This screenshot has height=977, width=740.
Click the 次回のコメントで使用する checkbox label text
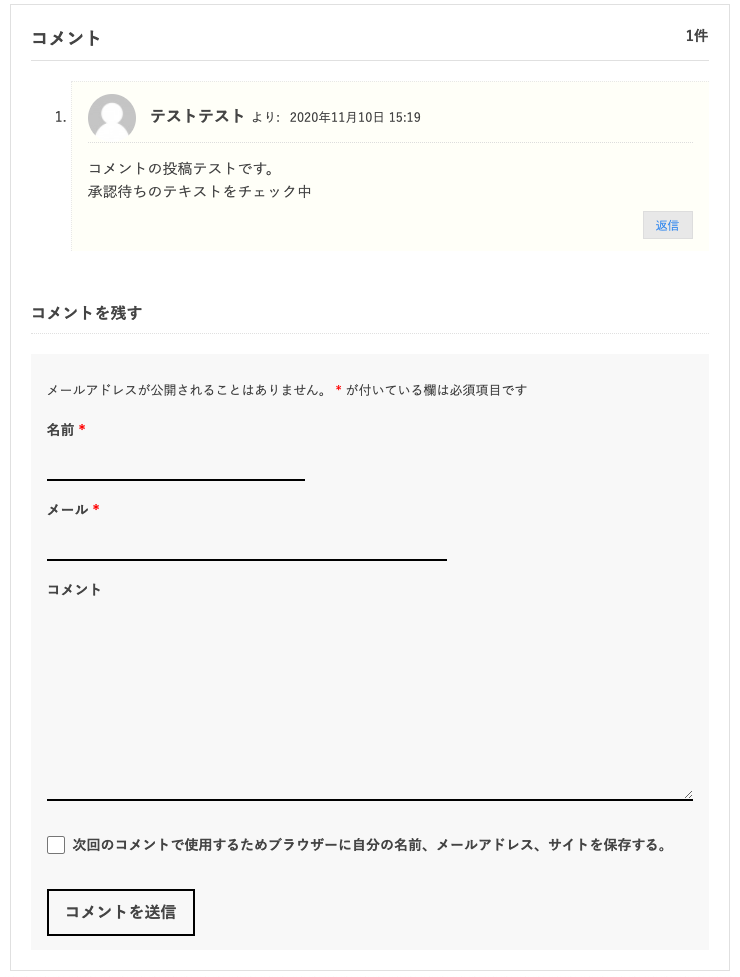tap(369, 845)
